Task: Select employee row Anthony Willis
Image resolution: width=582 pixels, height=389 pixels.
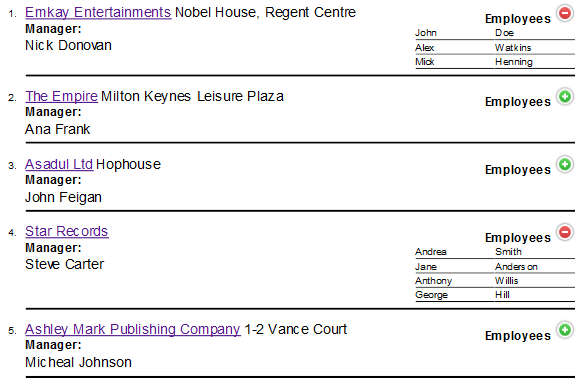Action: coord(495,281)
